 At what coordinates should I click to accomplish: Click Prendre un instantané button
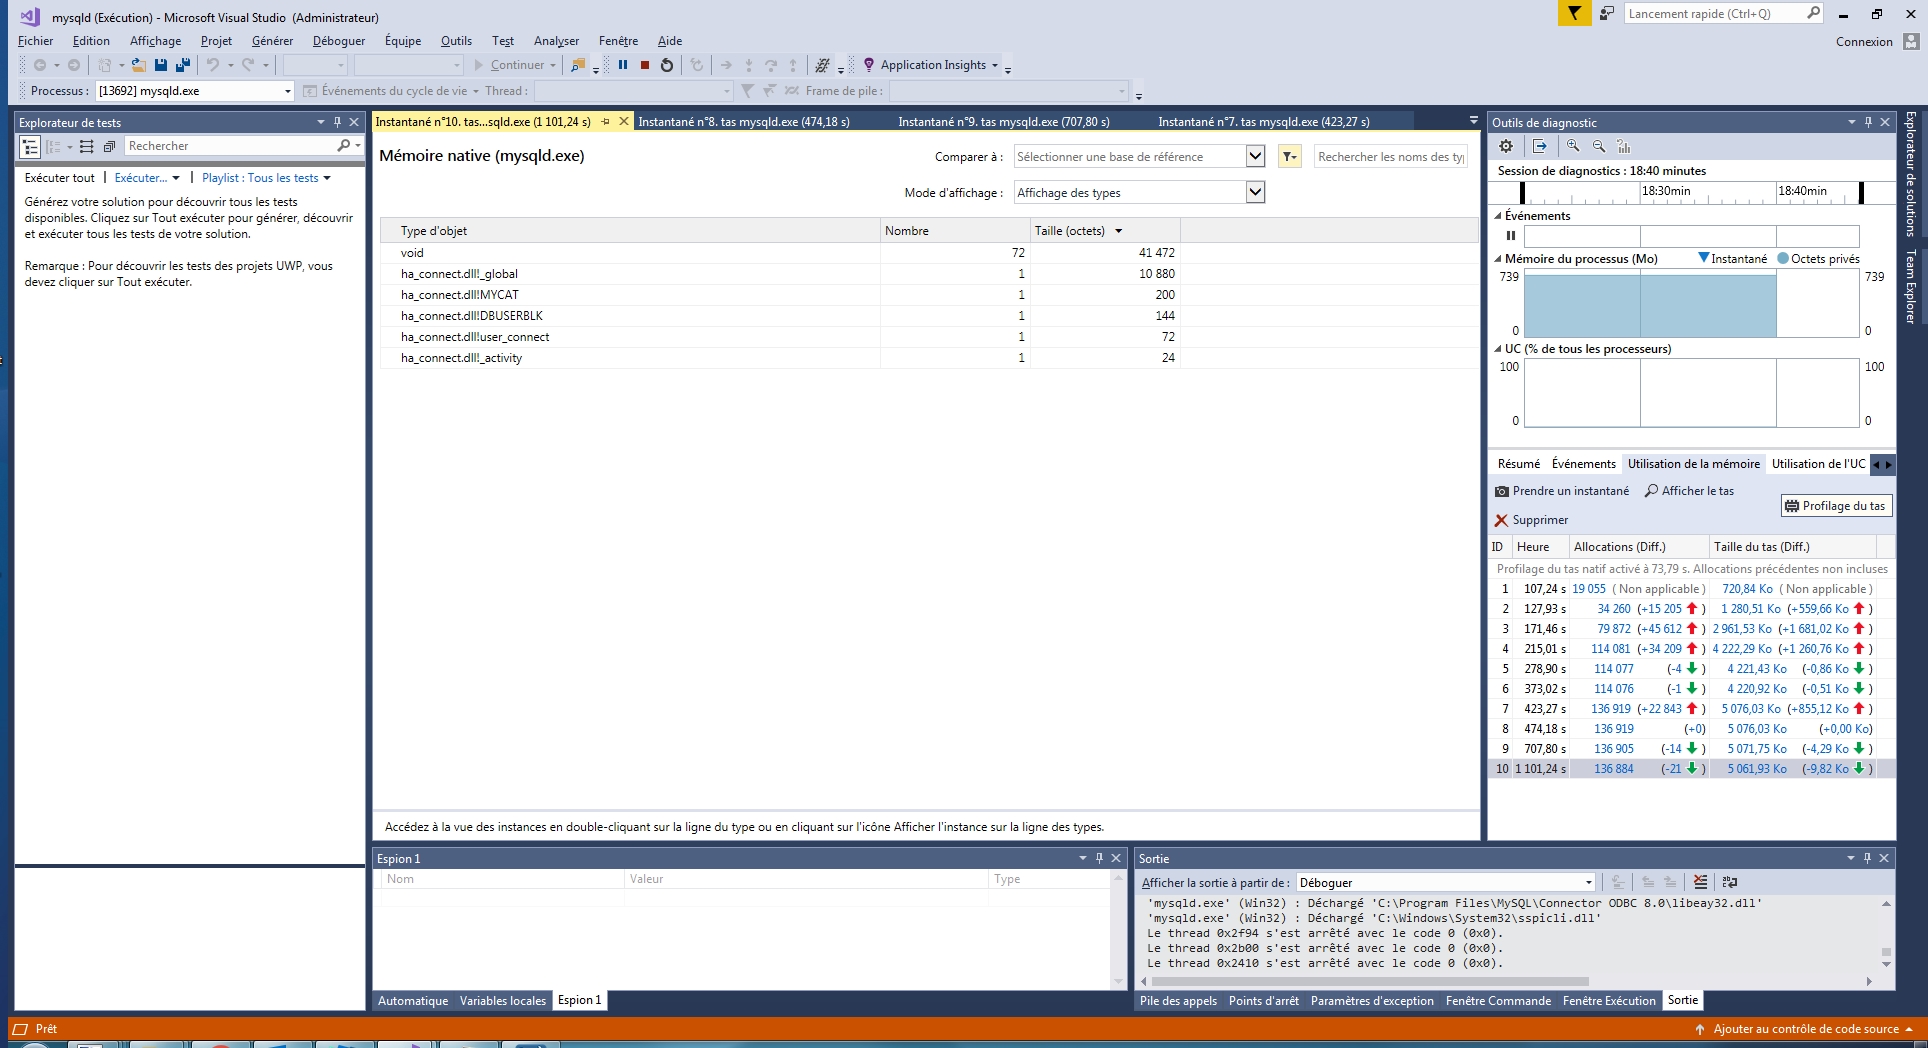(x=1561, y=491)
